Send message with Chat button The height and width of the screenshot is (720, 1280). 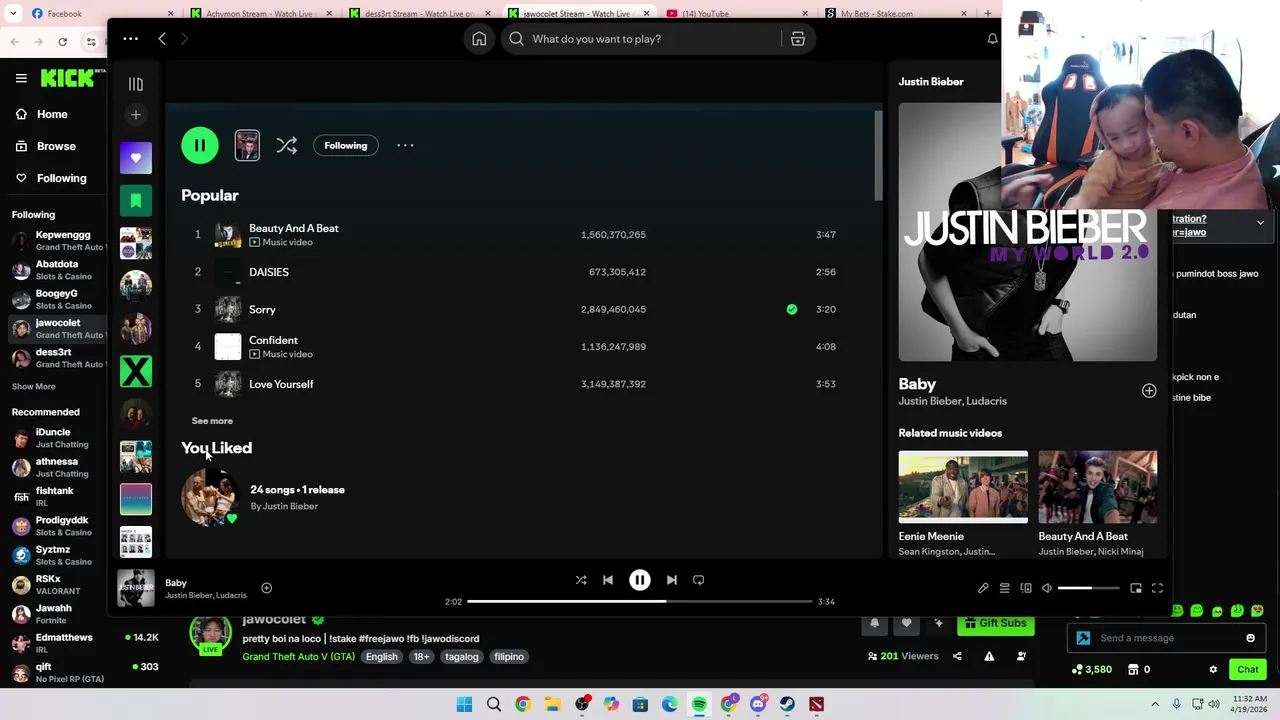pos(1248,669)
